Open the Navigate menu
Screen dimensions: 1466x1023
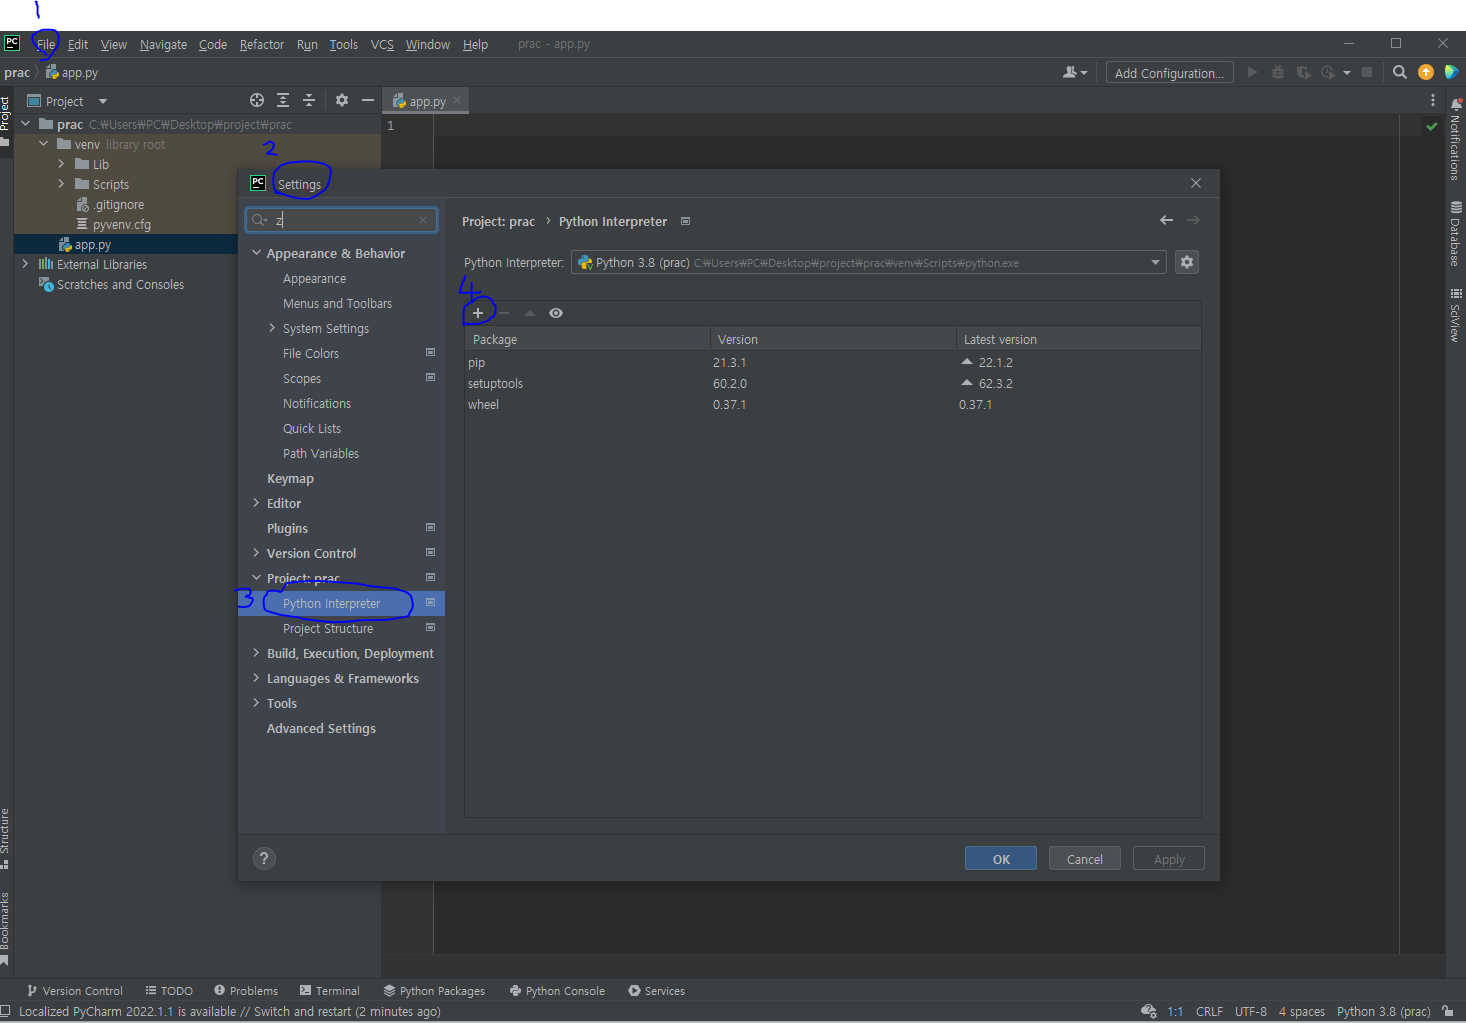click(163, 44)
